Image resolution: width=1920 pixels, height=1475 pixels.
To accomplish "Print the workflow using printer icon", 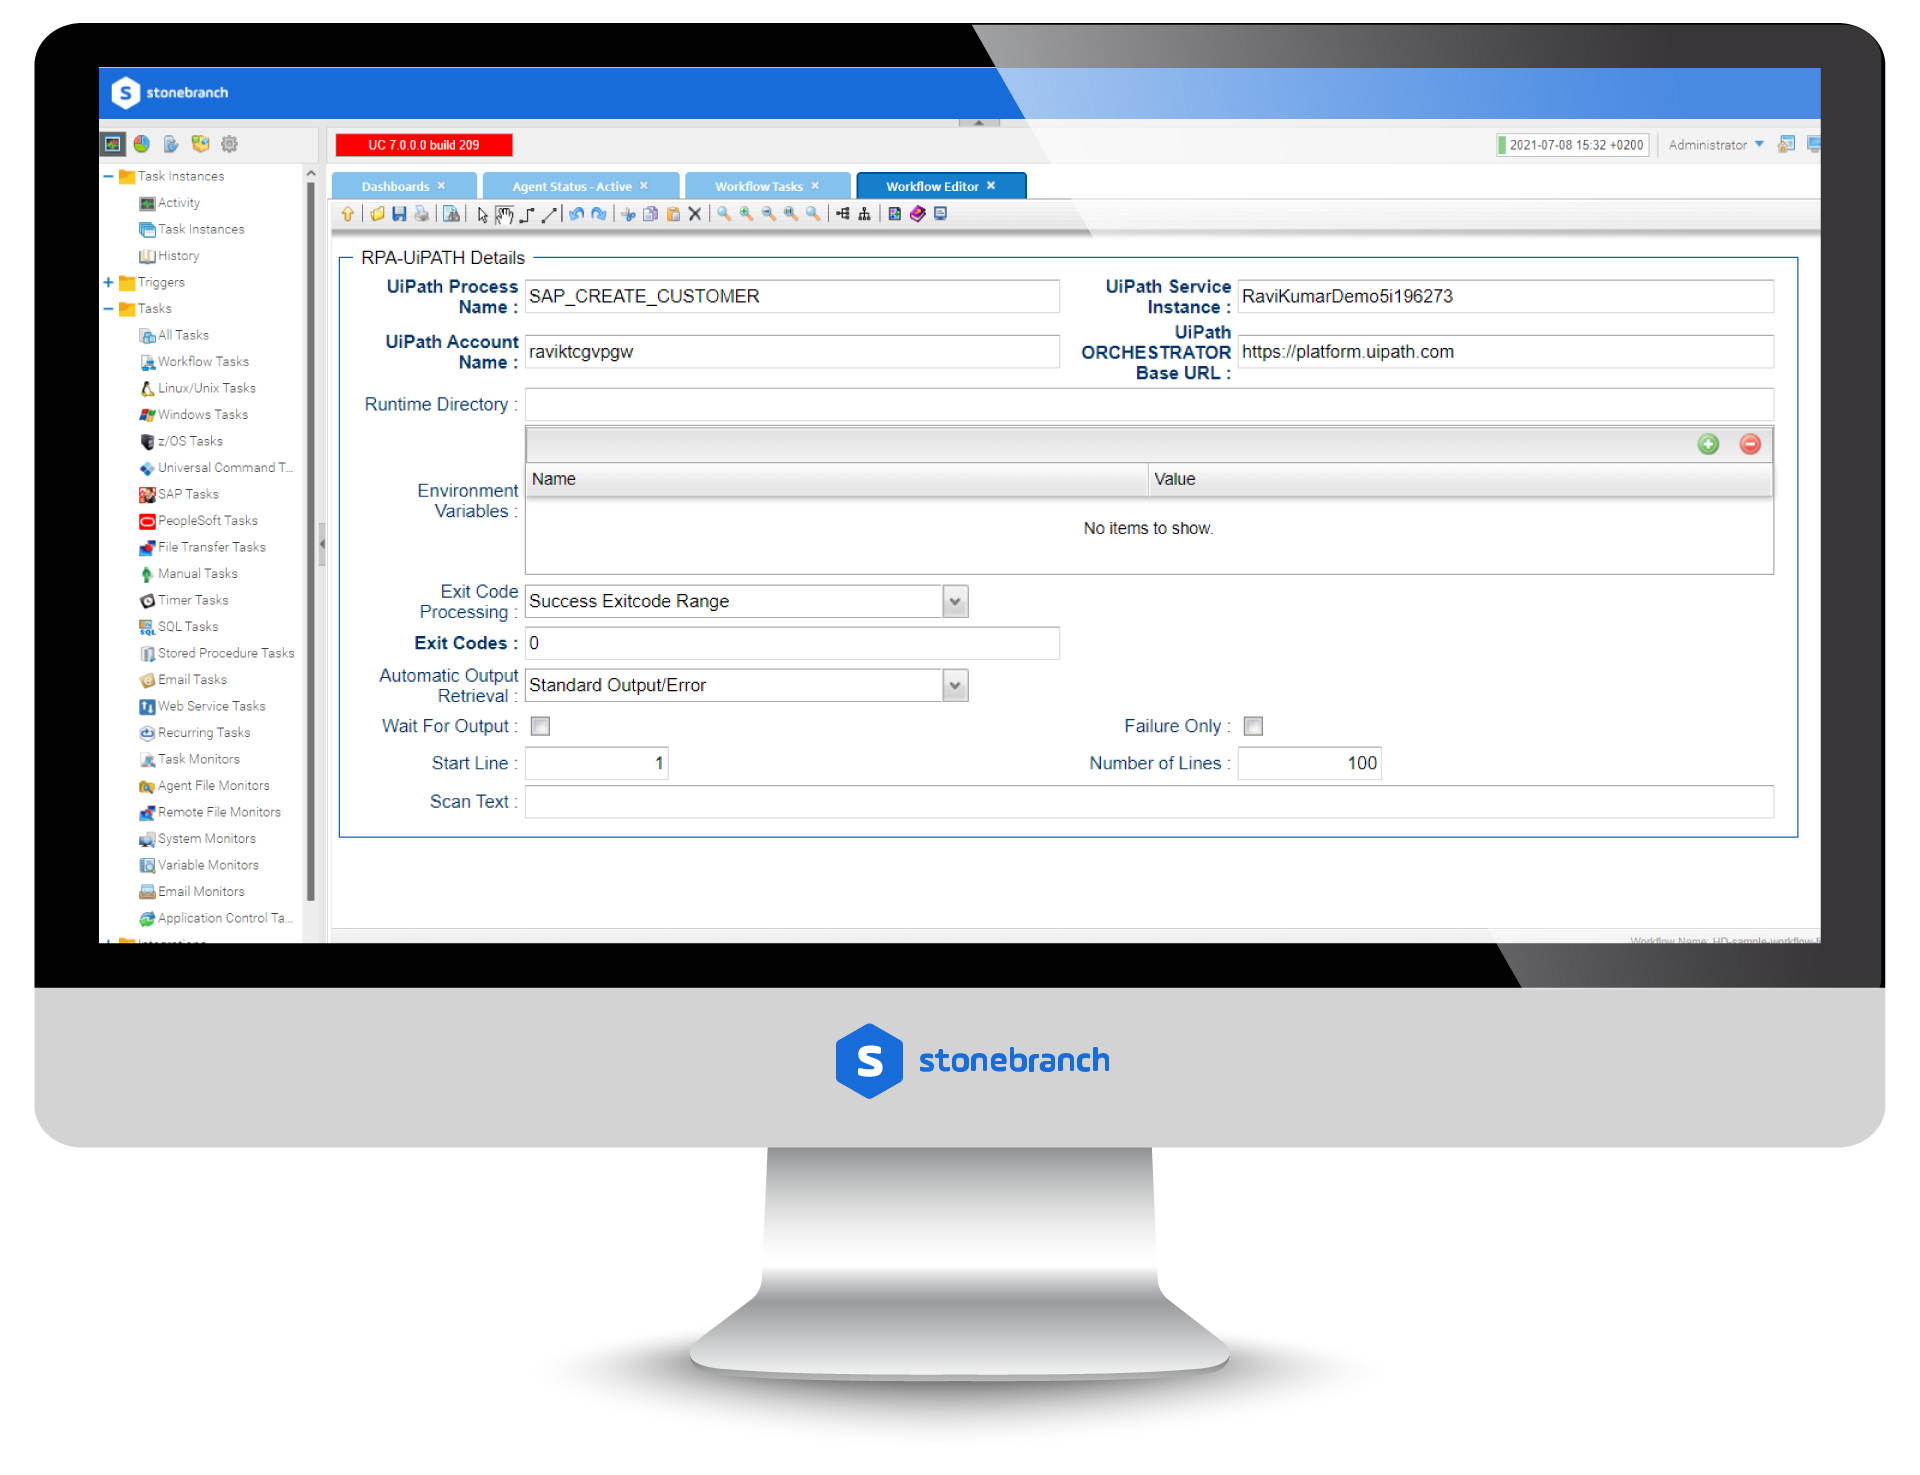I will [x=421, y=214].
